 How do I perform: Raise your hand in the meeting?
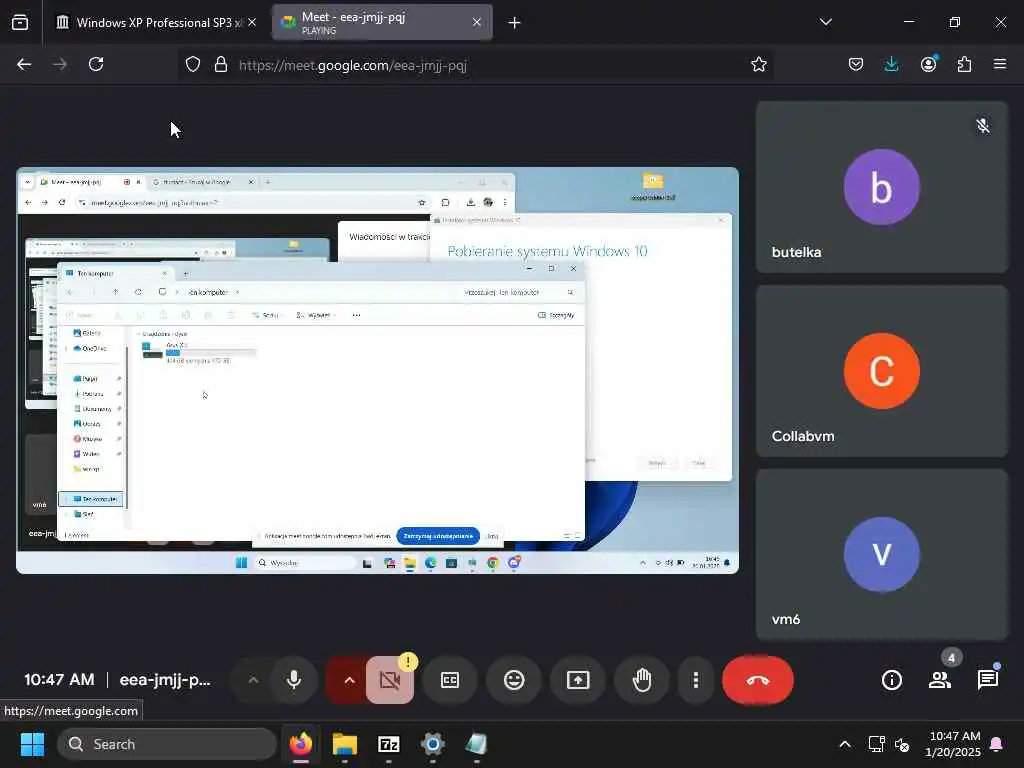(x=642, y=680)
